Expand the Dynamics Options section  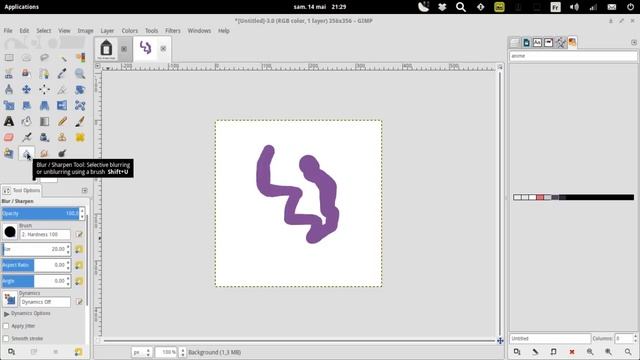(x=7, y=314)
